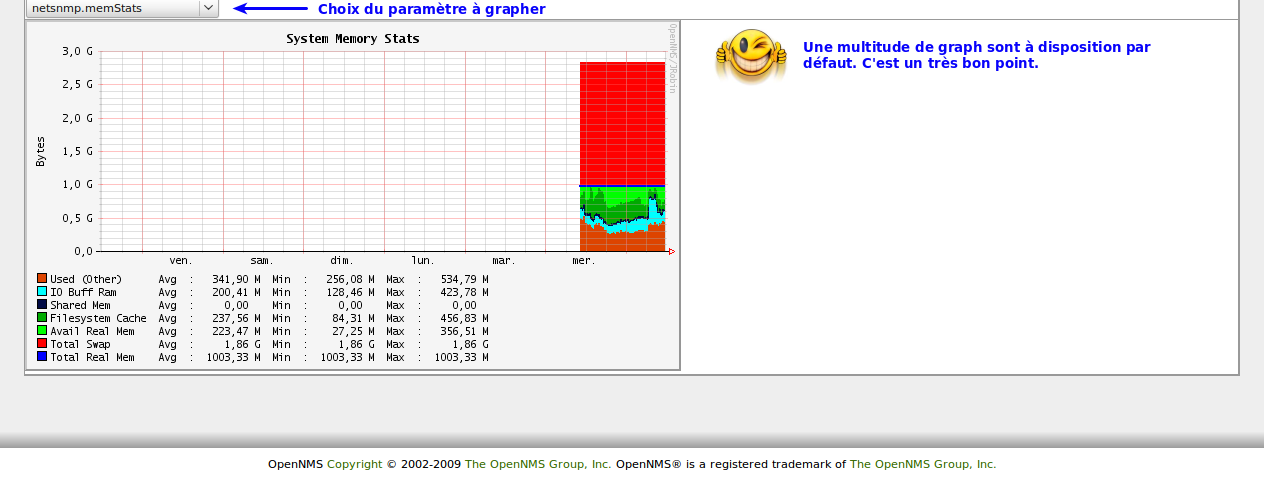Click the System Memory Stats graph title
Viewport: 1264px width, 480px height.
click(x=353, y=39)
